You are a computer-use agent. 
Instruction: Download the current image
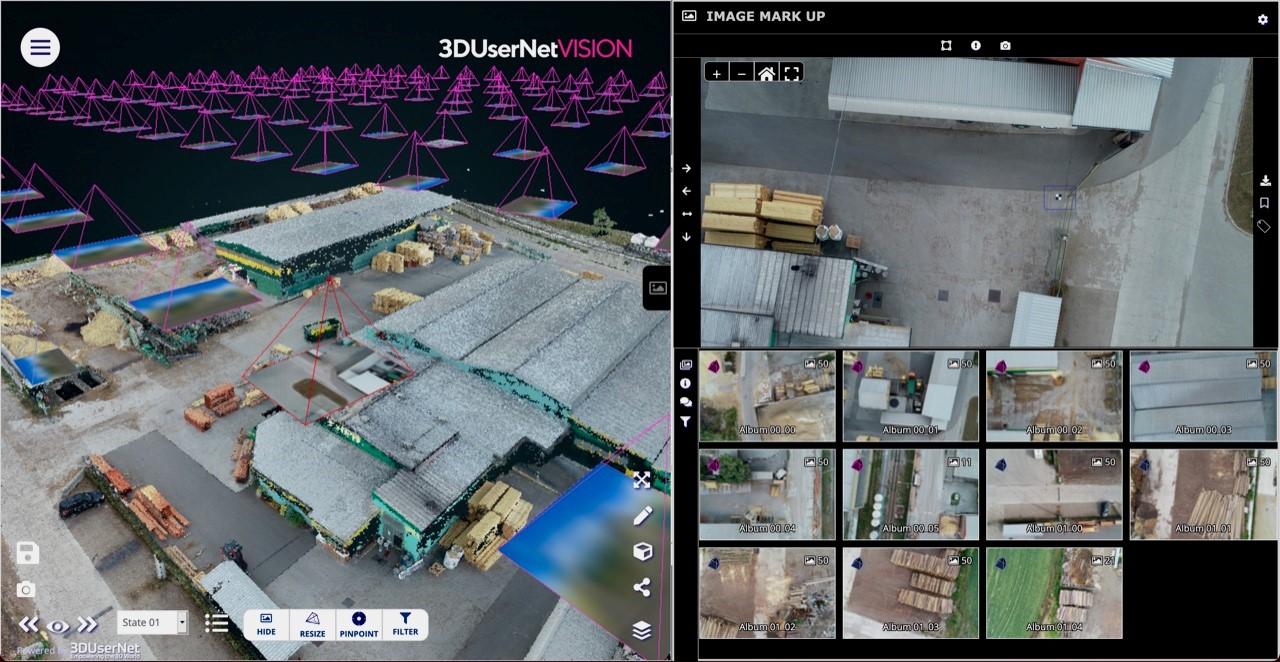coord(1264,180)
